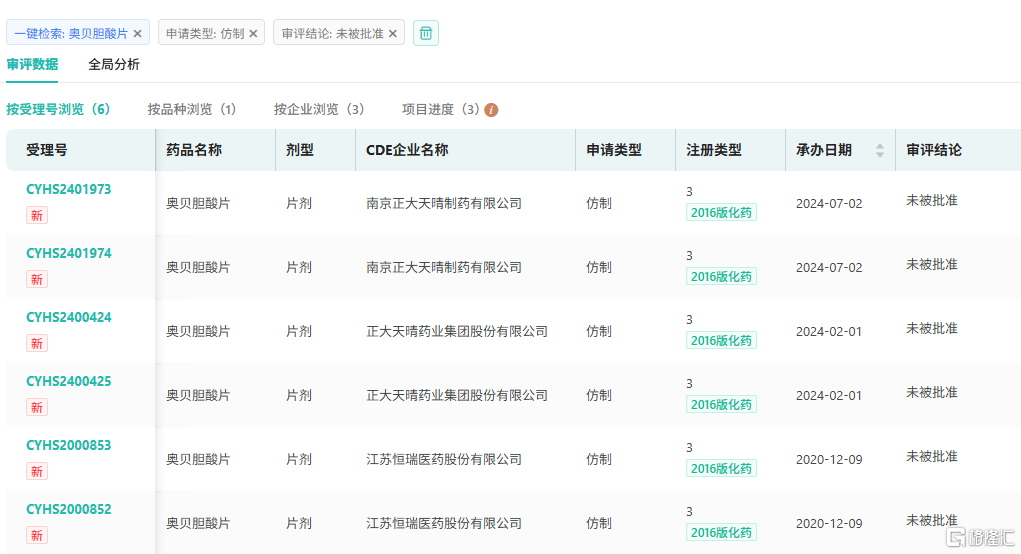Remove the 一键检索: 奥贝胆酸片 filter tag
Image resolution: width=1021 pixels, height=554 pixels.
click(x=137, y=33)
